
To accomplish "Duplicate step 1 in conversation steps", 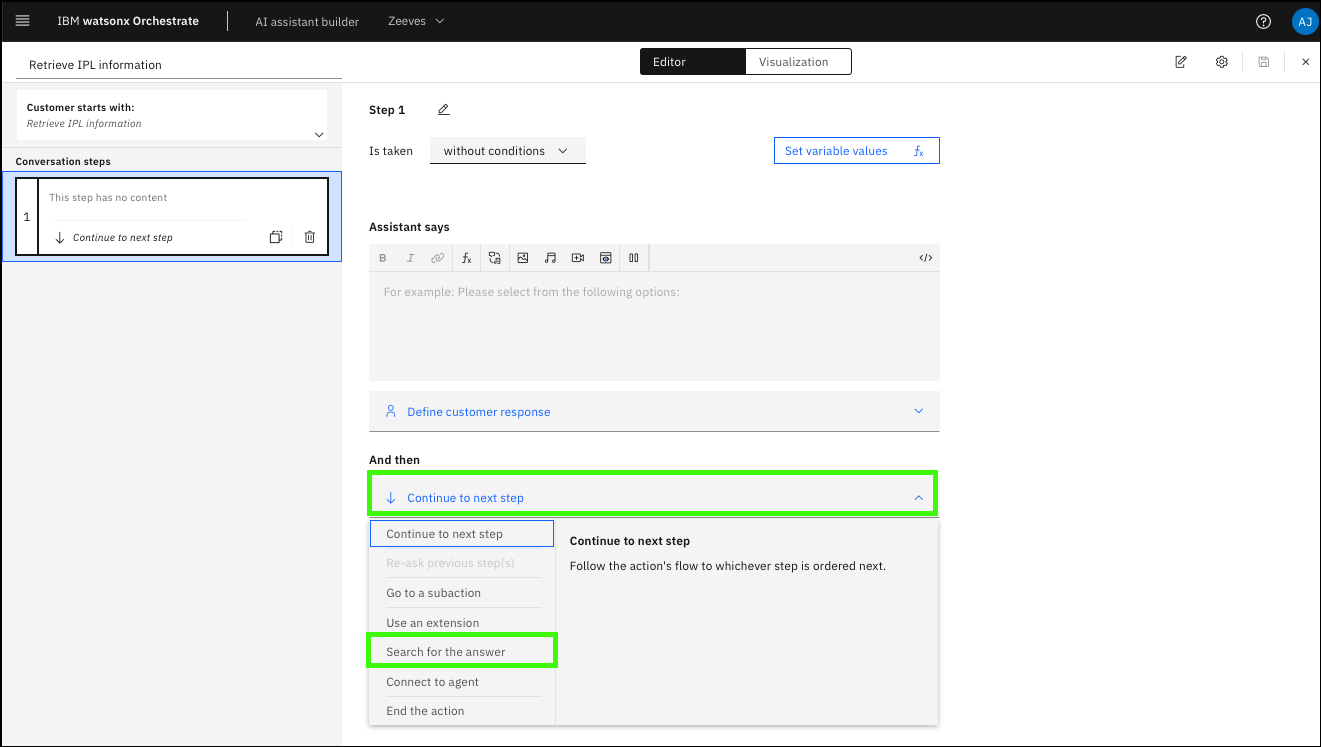I will 276,237.
